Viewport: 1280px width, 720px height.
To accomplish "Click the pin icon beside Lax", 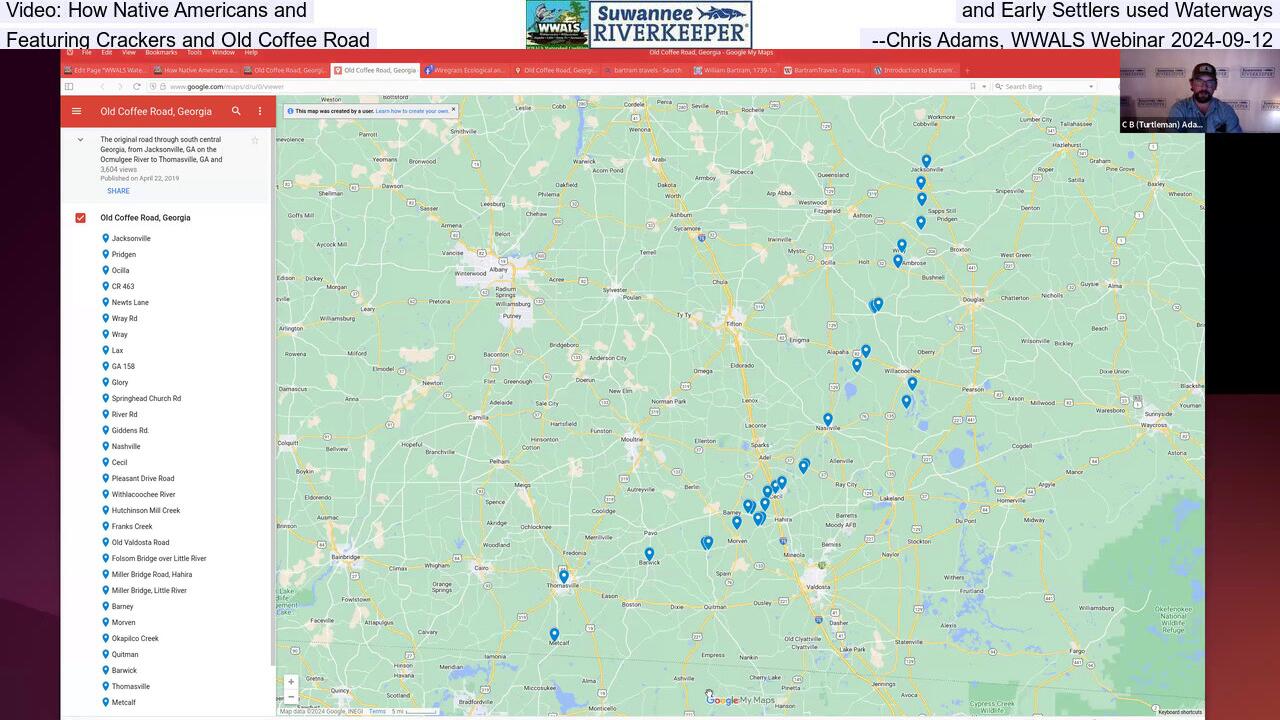I will (105, 350).
